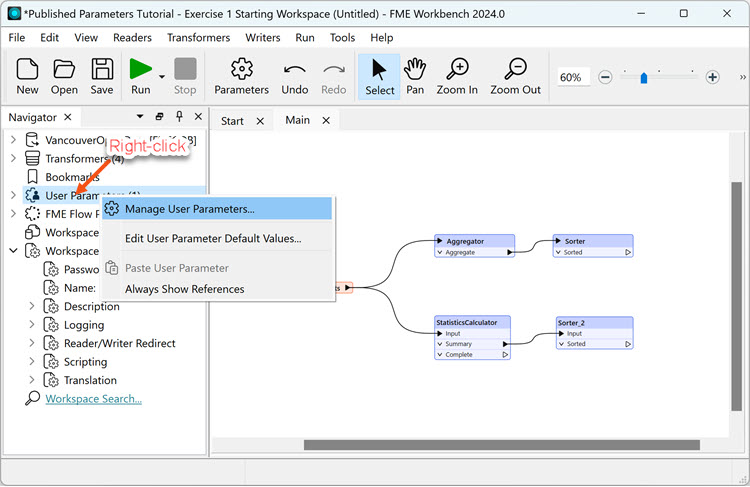750x487 pixels.
Task: Open the Readers menu
Action: tap(132, 37)
